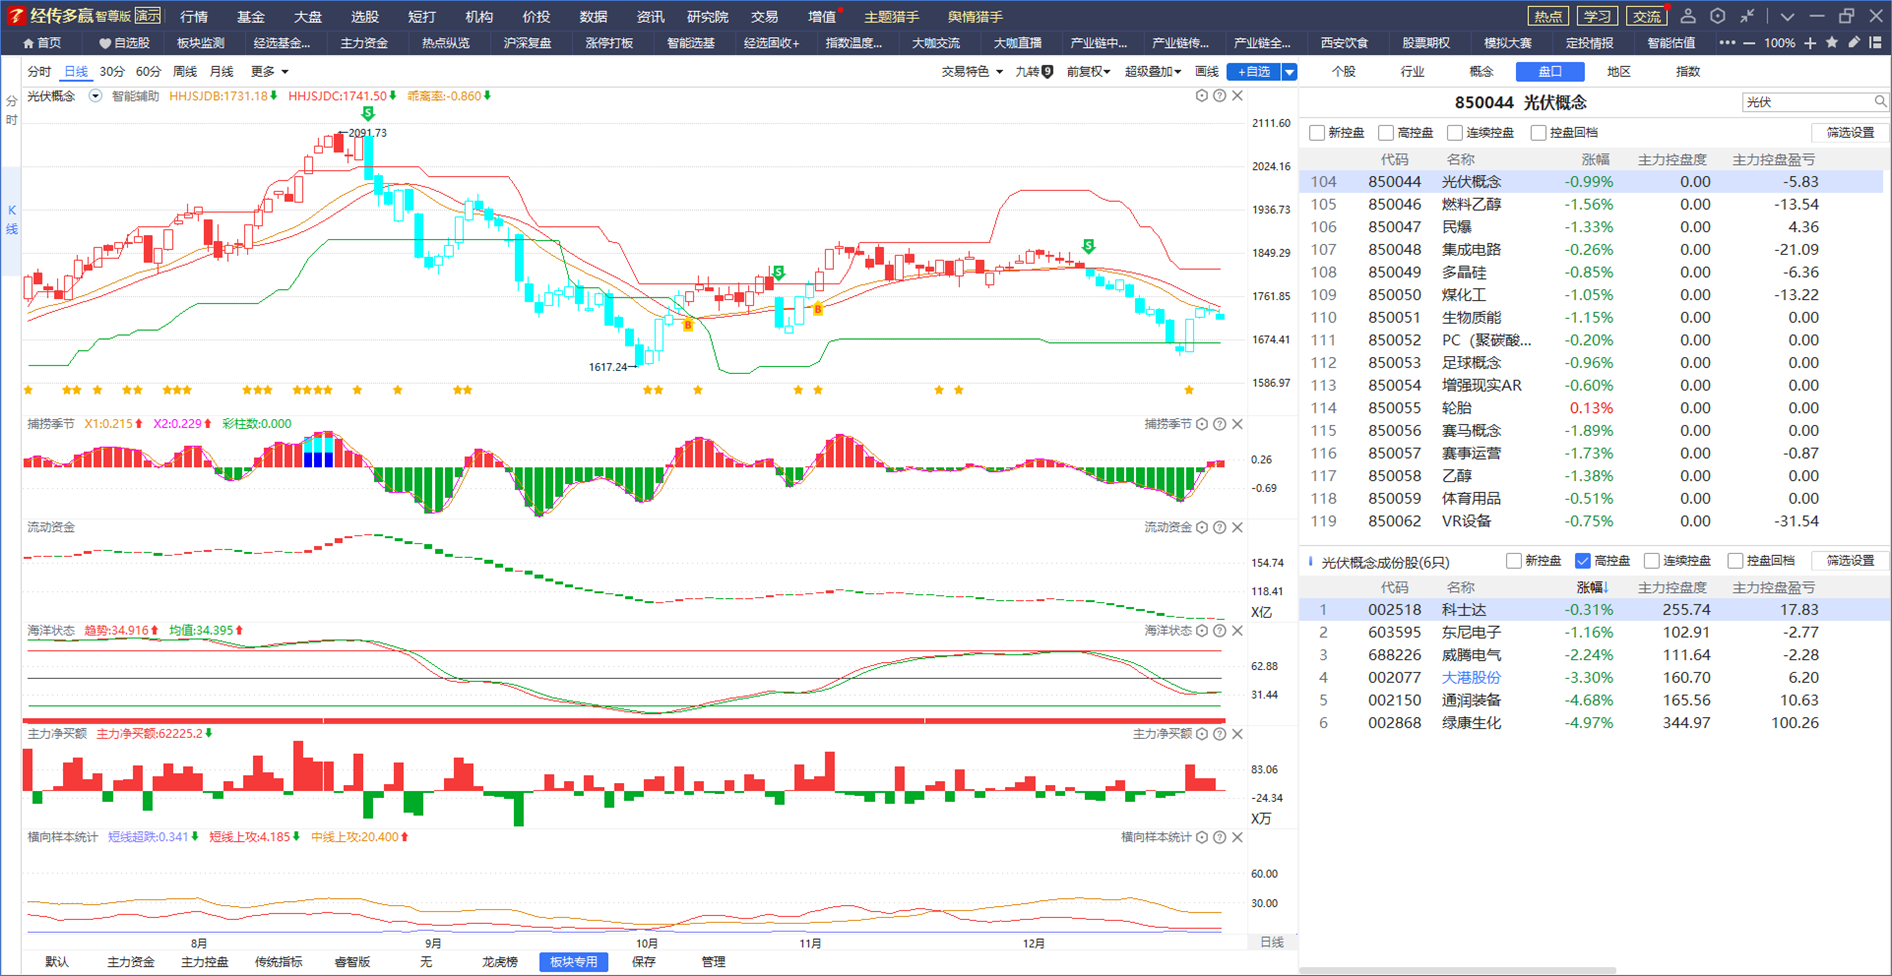
Task: Select the 科士达 row in constituent list
Action: pyautogui.click(x=1594, y=610)
